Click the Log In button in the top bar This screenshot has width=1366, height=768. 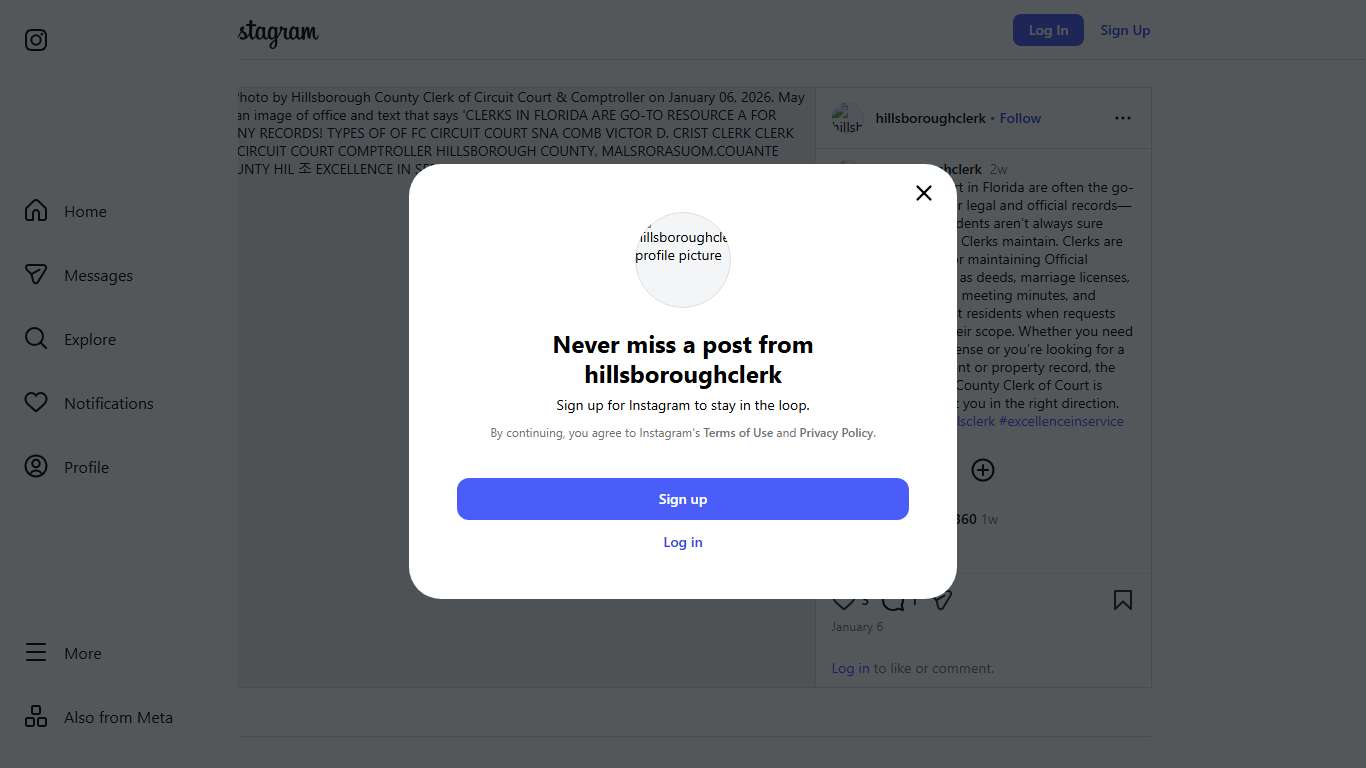click(1048, 30)
